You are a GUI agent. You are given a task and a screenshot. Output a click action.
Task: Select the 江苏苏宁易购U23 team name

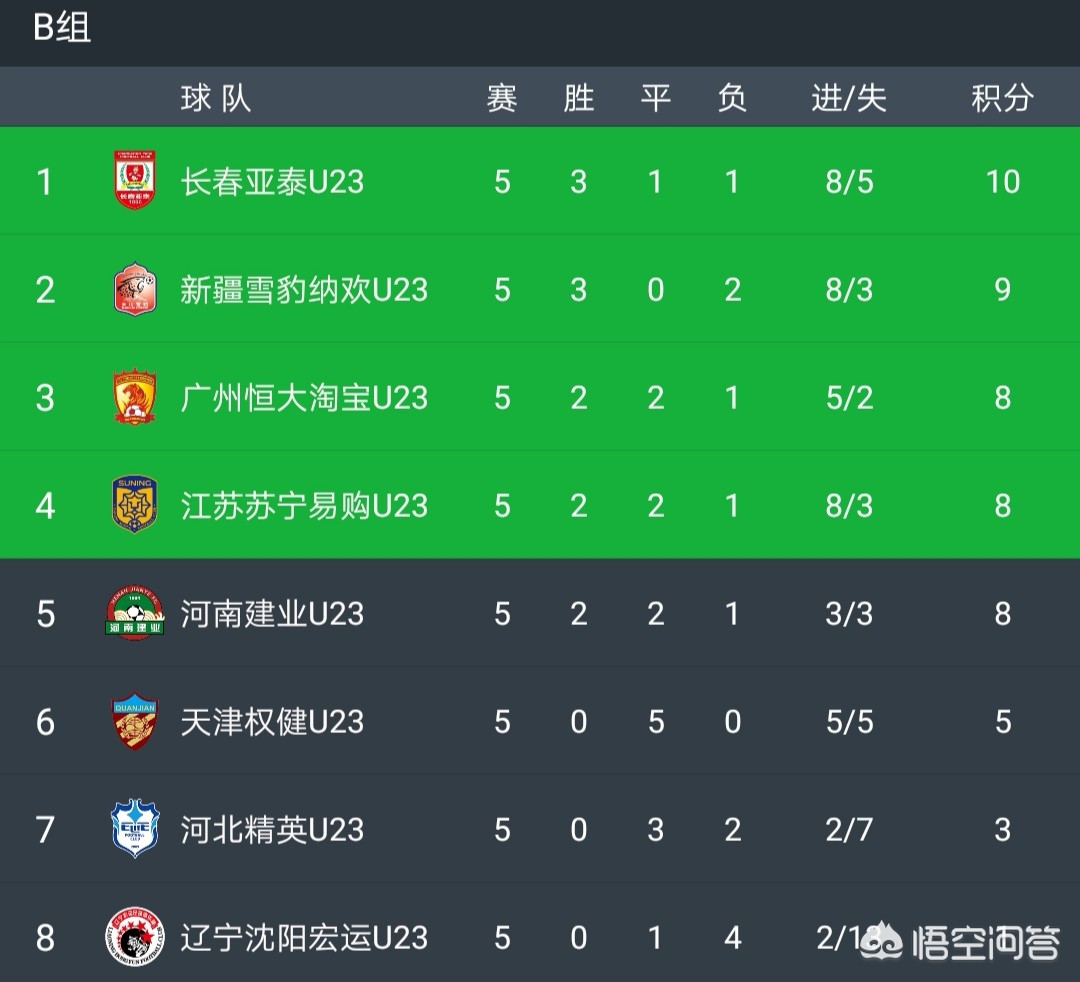(x=305, y=506)
